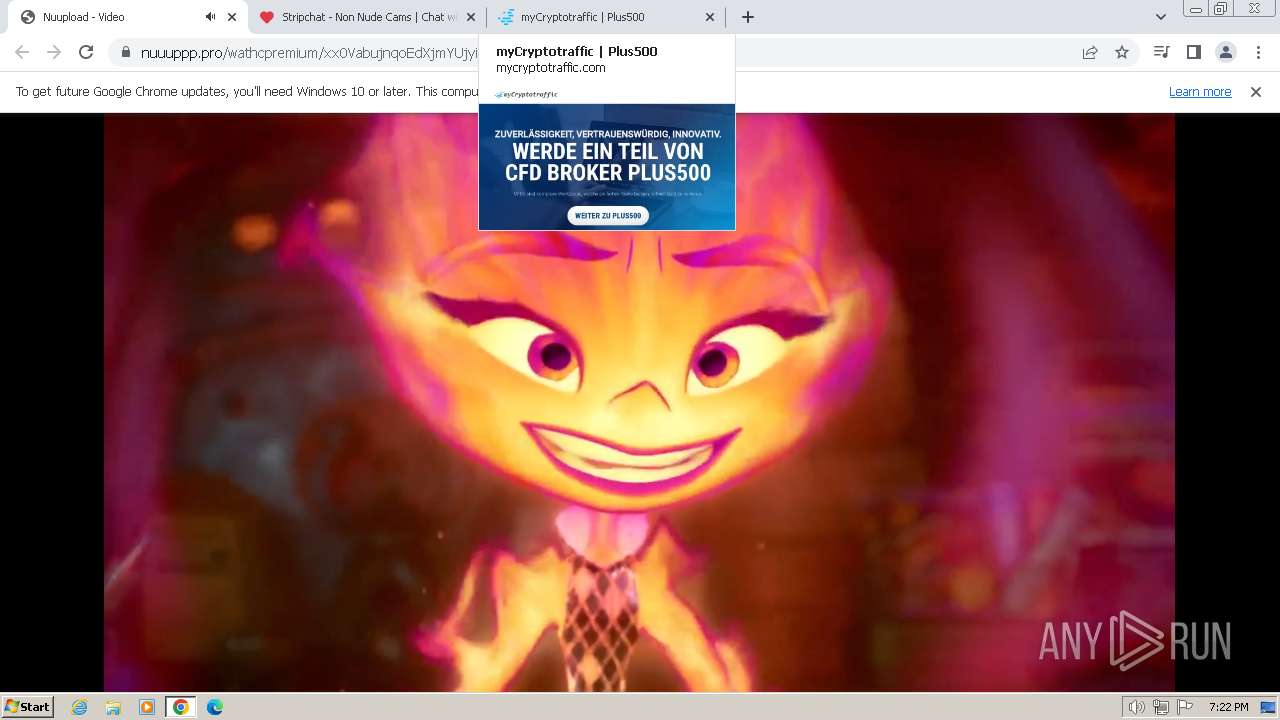This screenshot has width=1280, height=720.
Task: Minimize the Chrome window
Action: coord(1195,9)
